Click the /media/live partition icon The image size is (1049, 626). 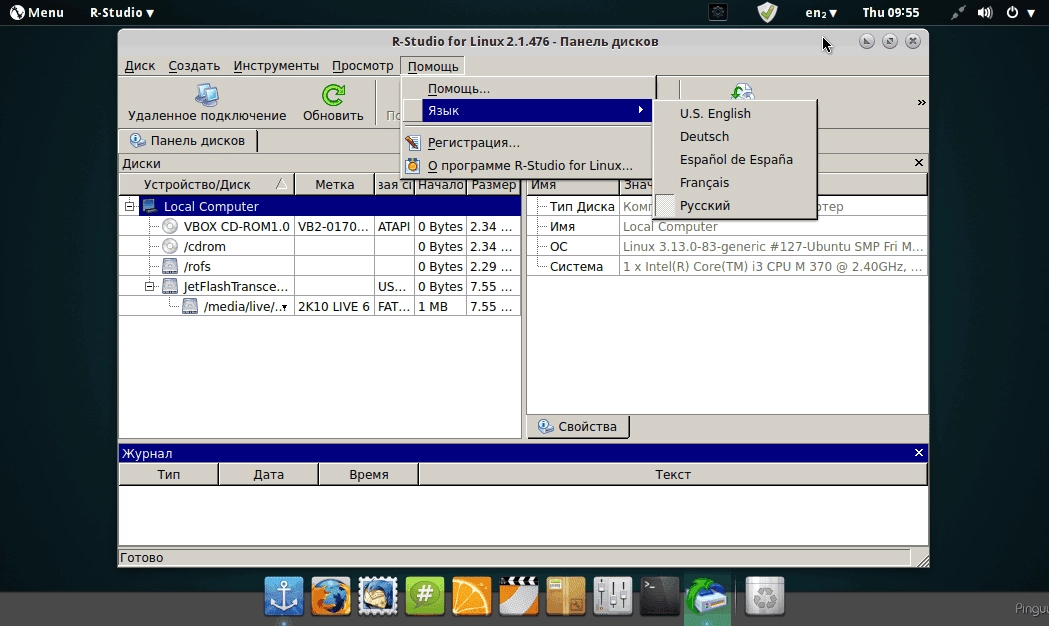[190, 306]
